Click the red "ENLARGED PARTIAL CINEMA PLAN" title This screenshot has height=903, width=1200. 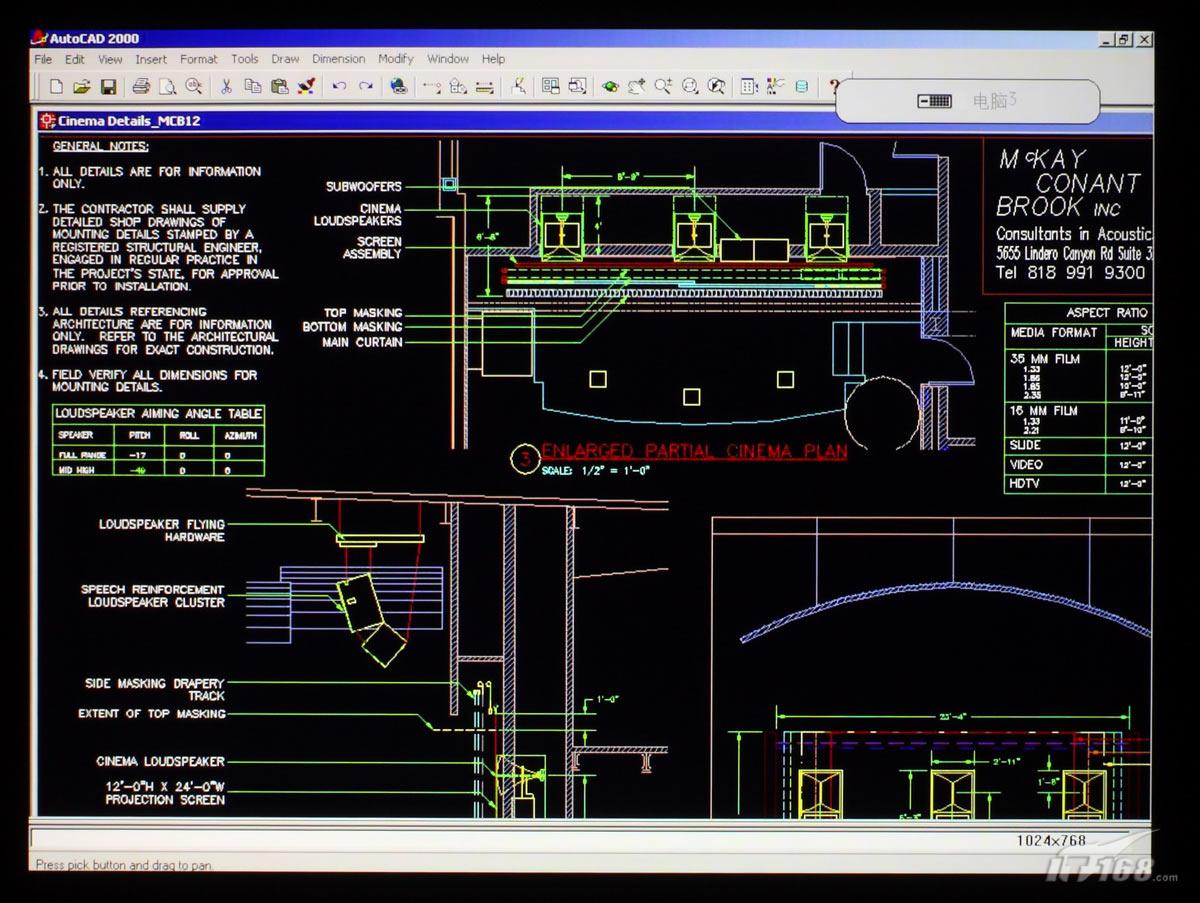pyautogui.click(x=694, y=451)
